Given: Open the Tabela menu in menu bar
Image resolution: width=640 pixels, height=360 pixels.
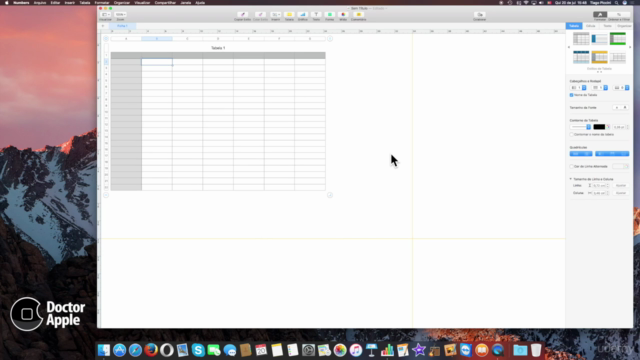Looking at the screenshot, I should tap(84, 2).
